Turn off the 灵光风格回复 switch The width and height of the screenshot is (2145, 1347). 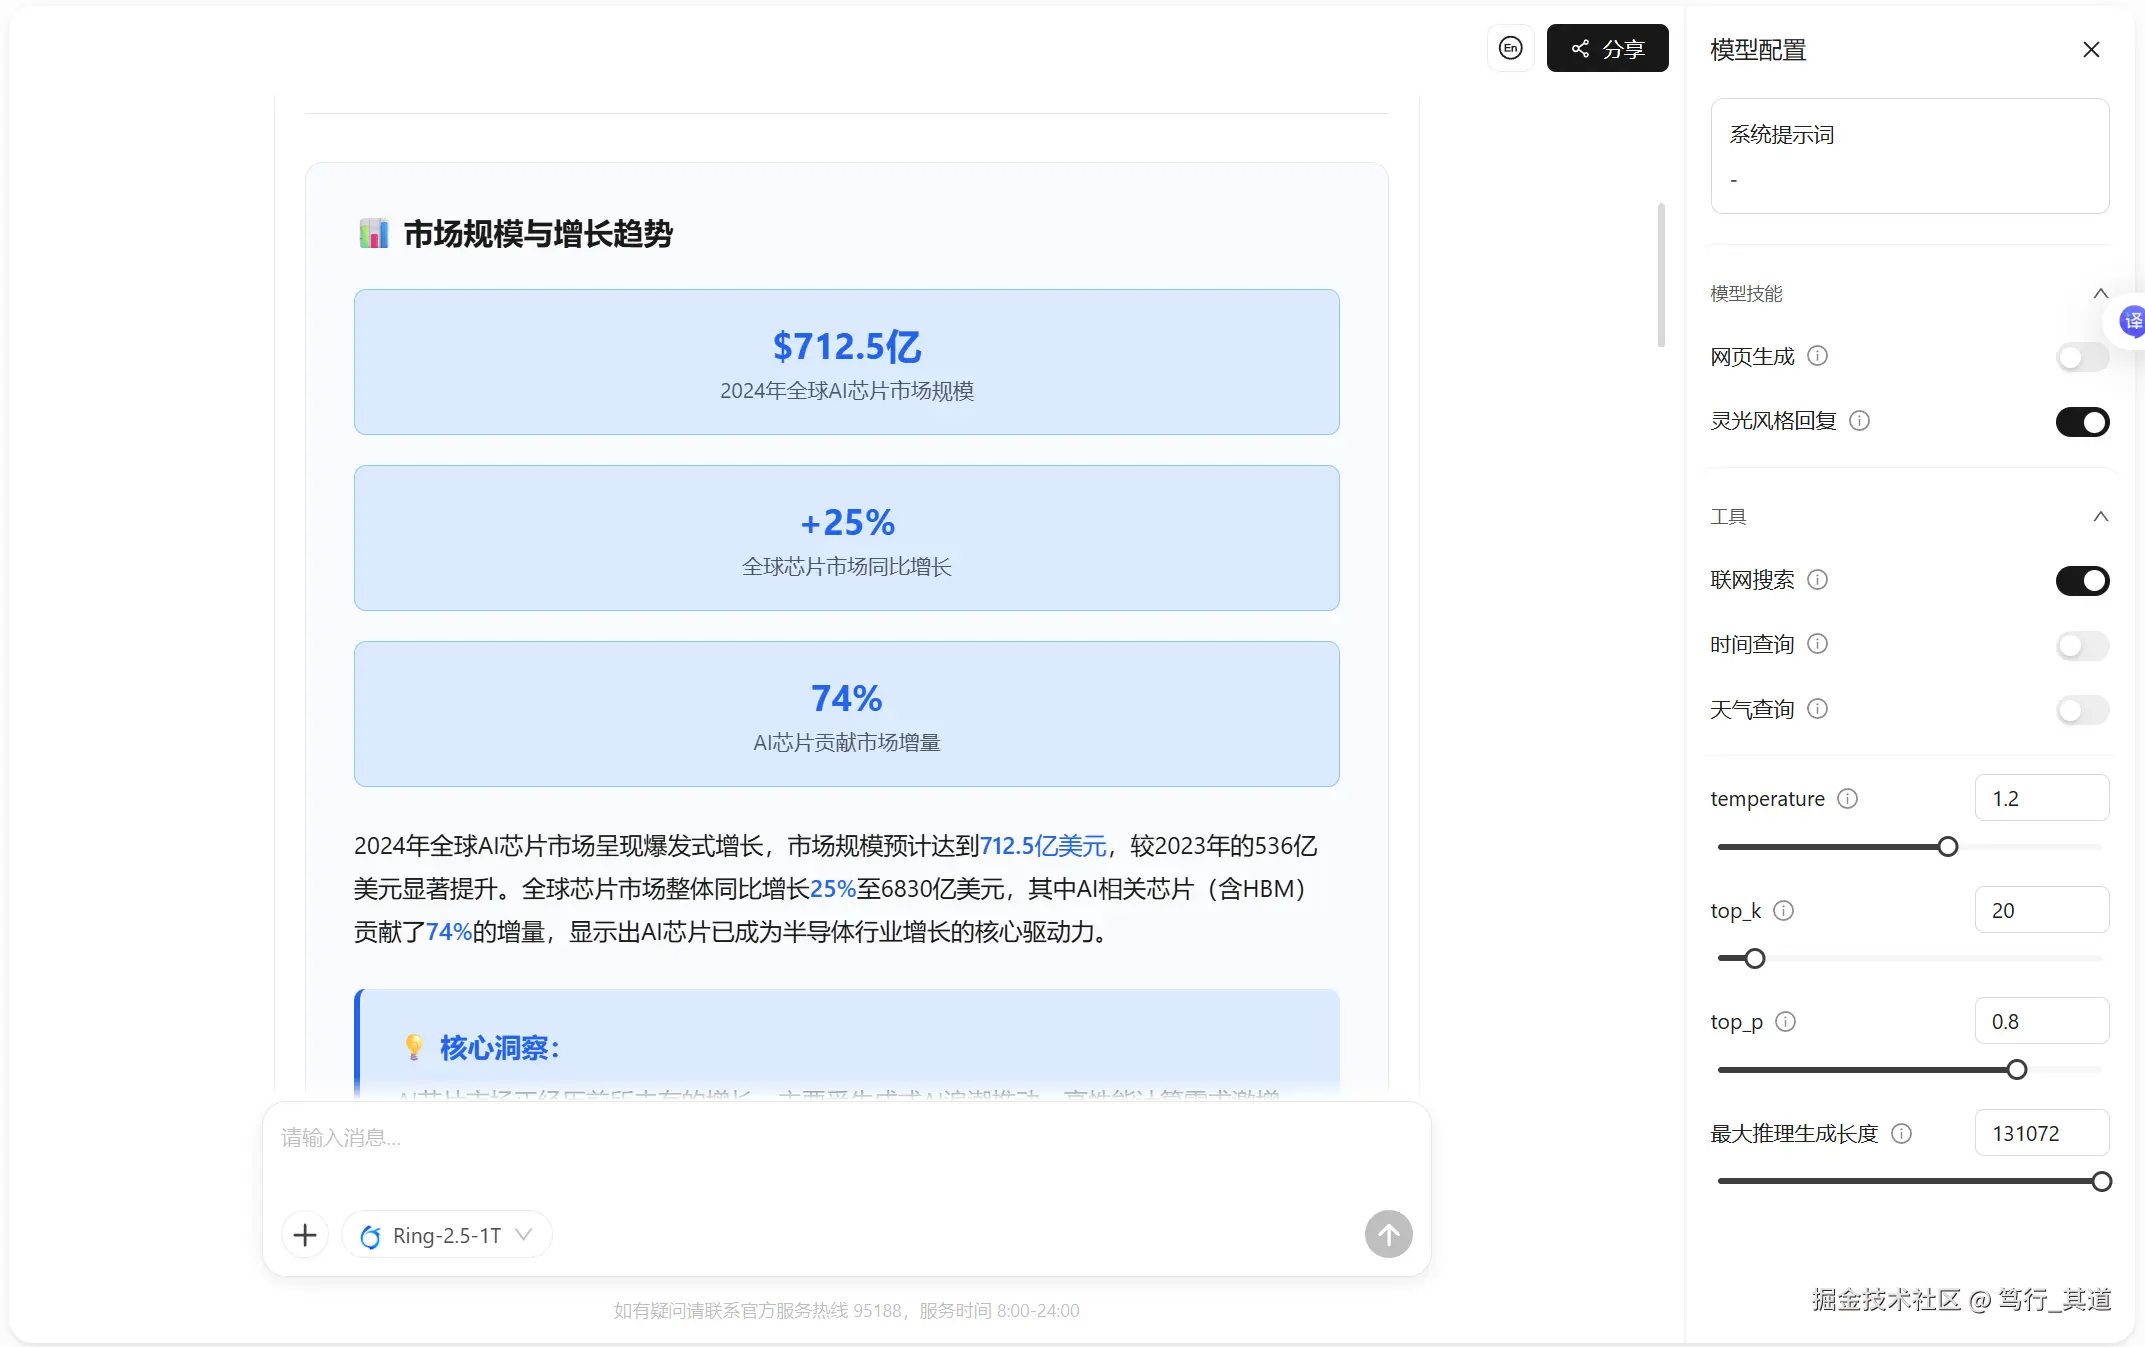(x=2082, y=422)
